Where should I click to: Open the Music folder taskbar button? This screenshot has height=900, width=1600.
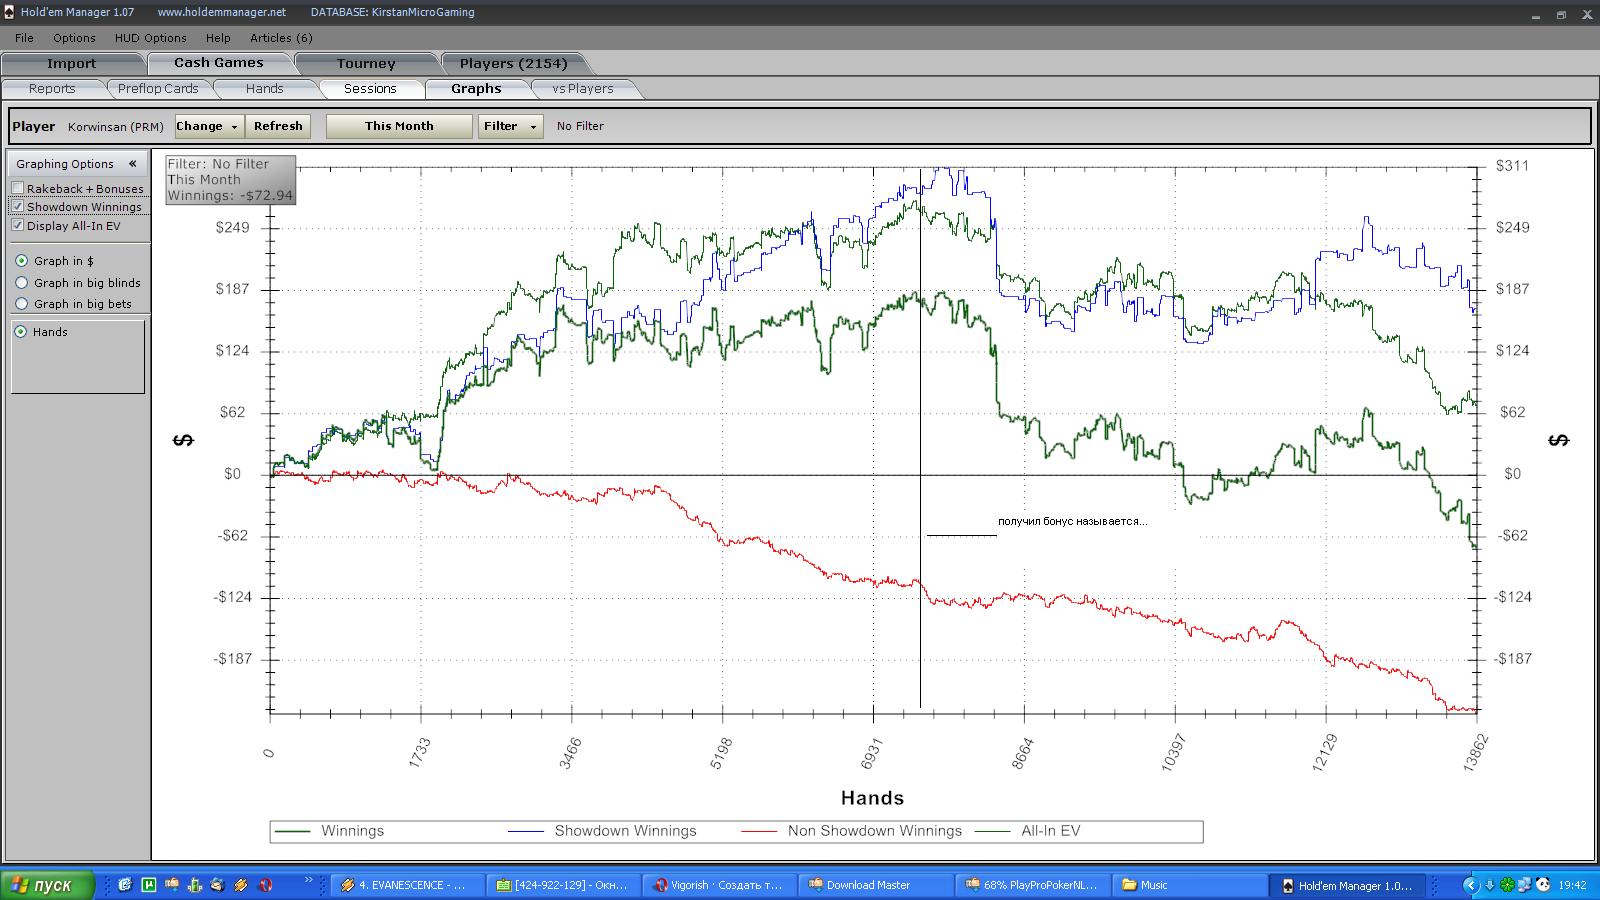tap(1153, 885)
